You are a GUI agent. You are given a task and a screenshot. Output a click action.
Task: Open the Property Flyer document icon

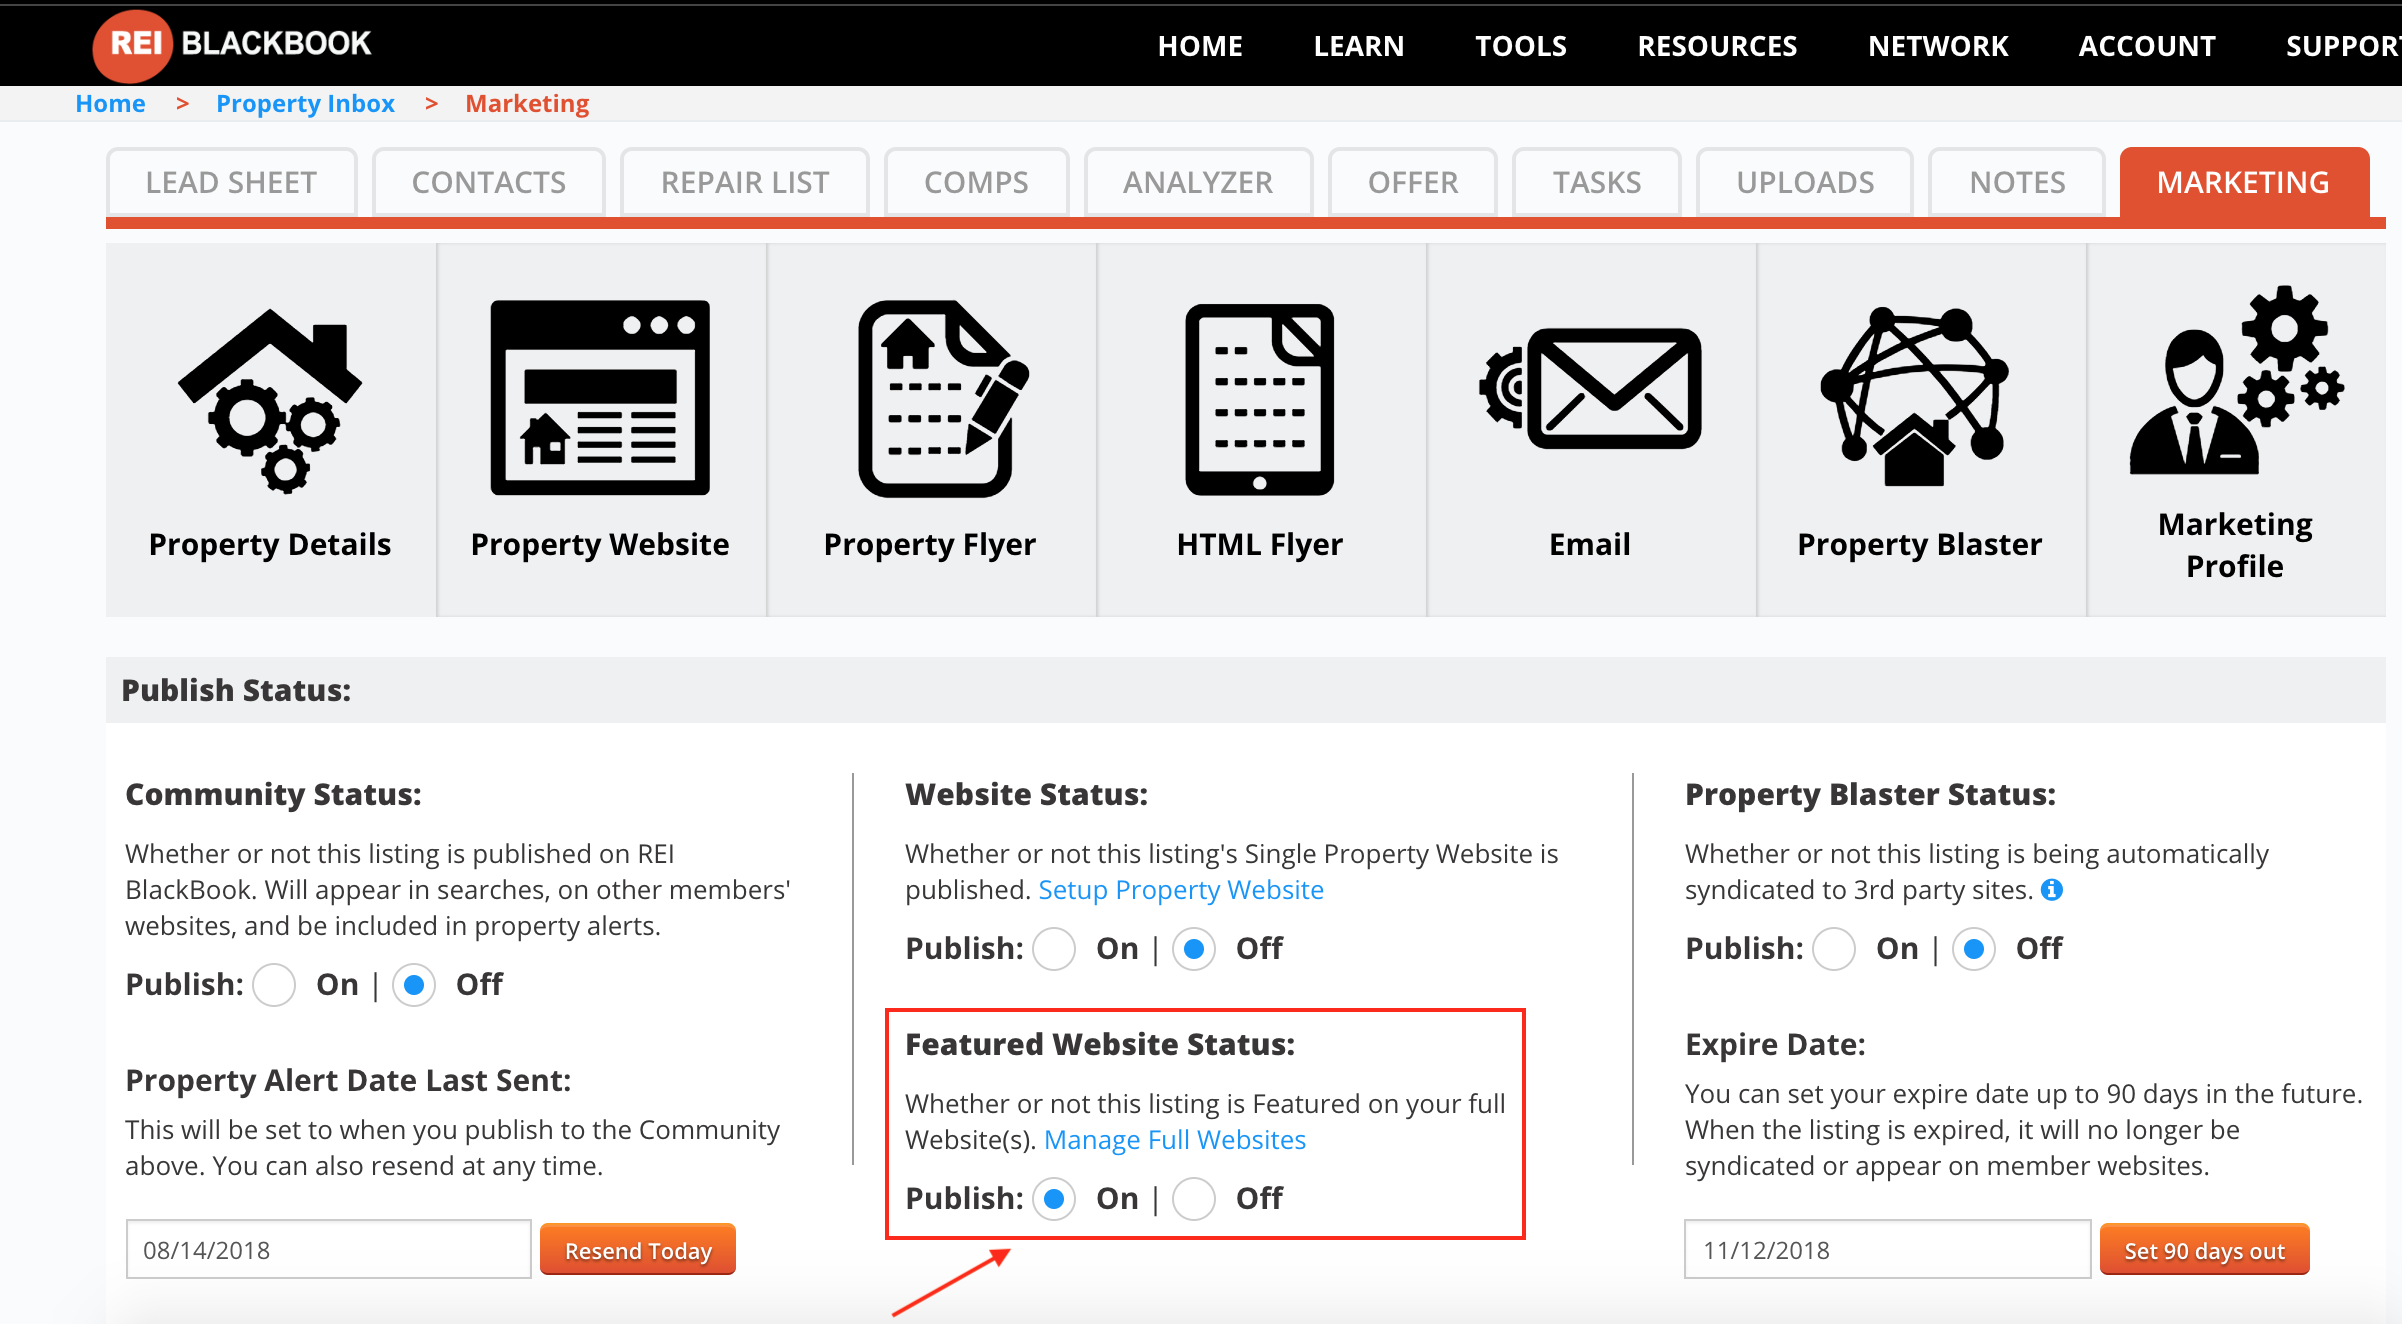pos(942,399)
